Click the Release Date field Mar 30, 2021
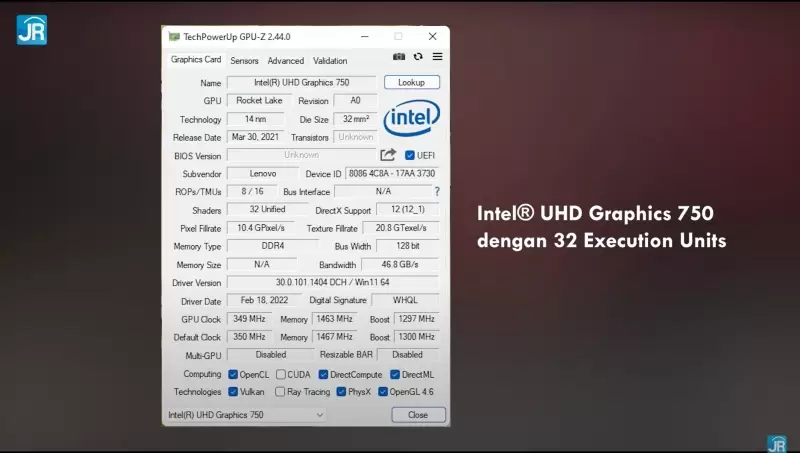Image resolution: width=800 pixels, height=453 pixels. [256, 137]
